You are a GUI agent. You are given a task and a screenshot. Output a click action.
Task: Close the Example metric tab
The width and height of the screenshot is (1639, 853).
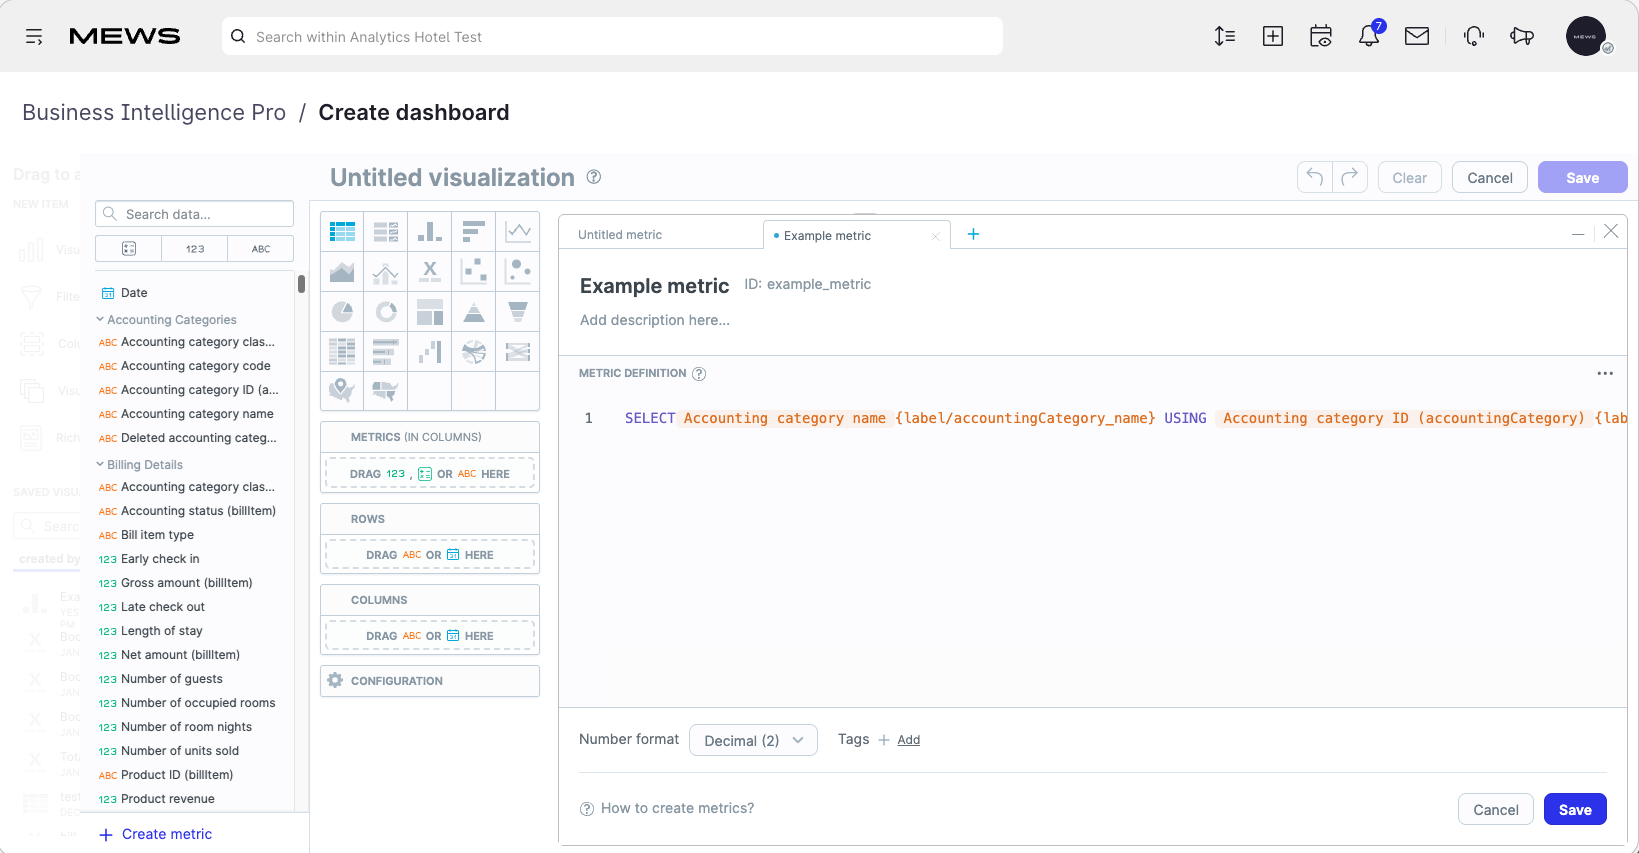pos(936,236)
